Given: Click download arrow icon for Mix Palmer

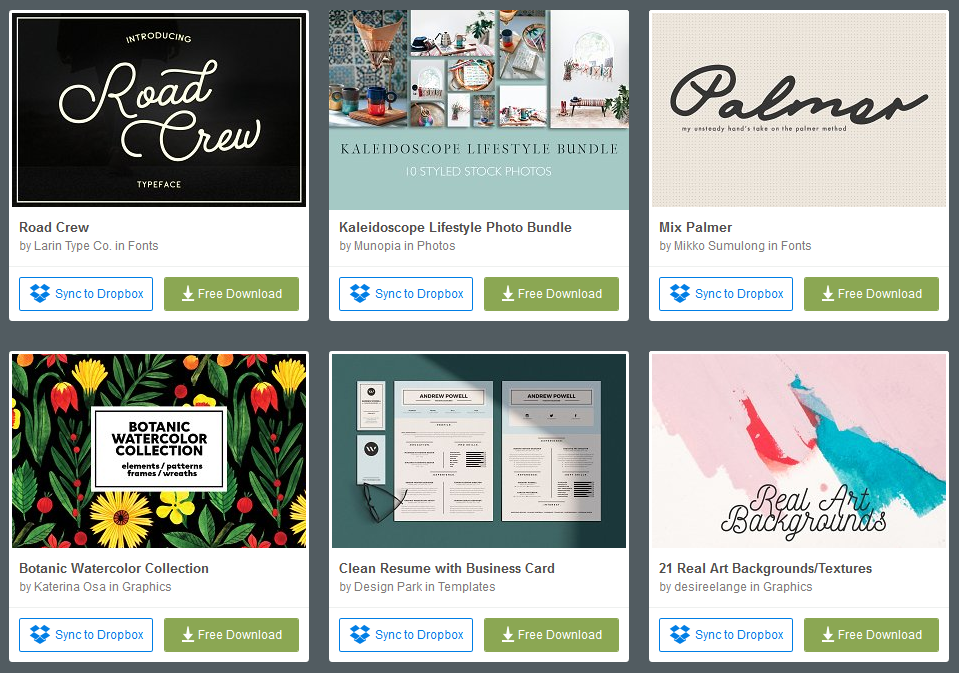Looking at the screenshot, I should pyautogui.click(x=828, y=294).
